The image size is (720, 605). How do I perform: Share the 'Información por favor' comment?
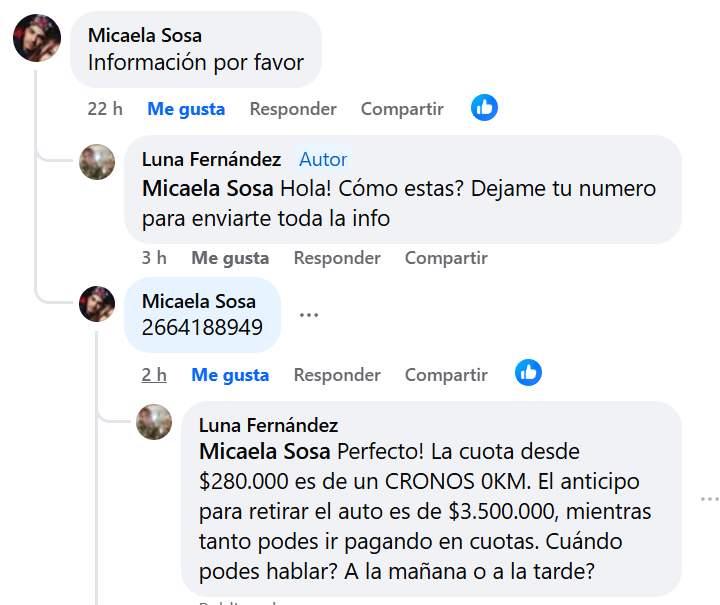(x=402, y=109)
